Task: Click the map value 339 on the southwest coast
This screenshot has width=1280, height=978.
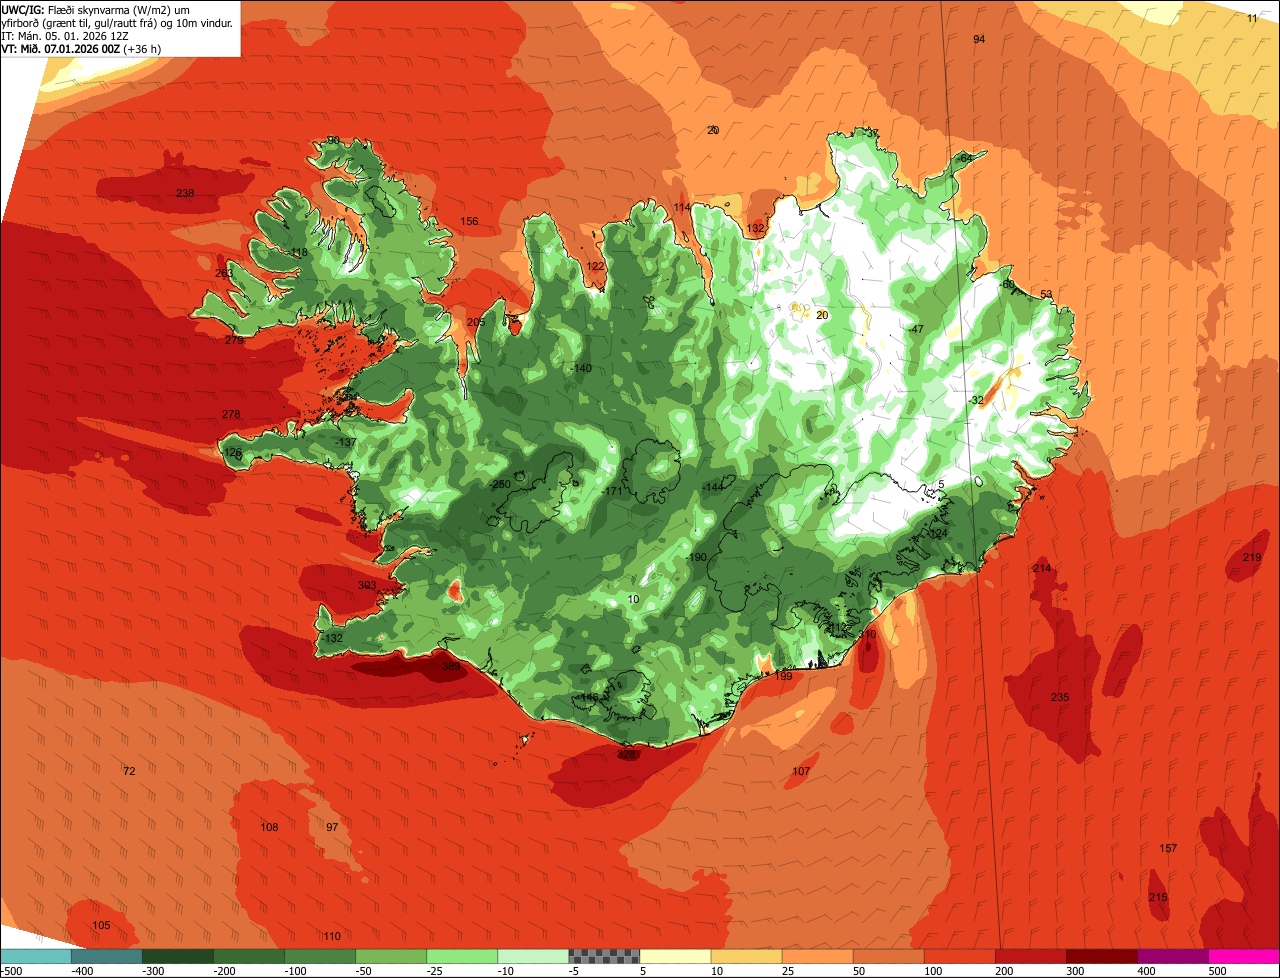Action: pyautogui.click(x=452, y=667)
